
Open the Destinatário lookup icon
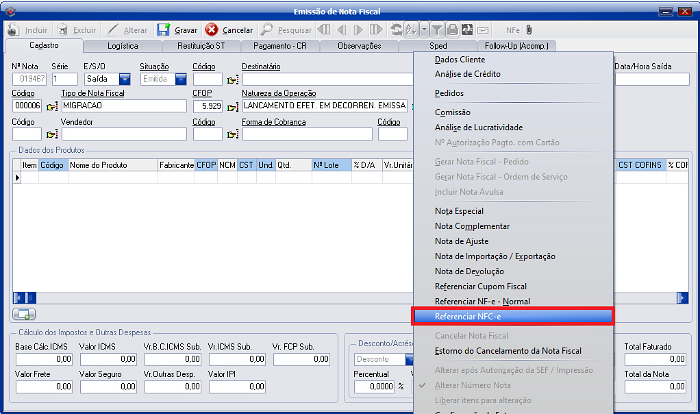pos(232,80)
